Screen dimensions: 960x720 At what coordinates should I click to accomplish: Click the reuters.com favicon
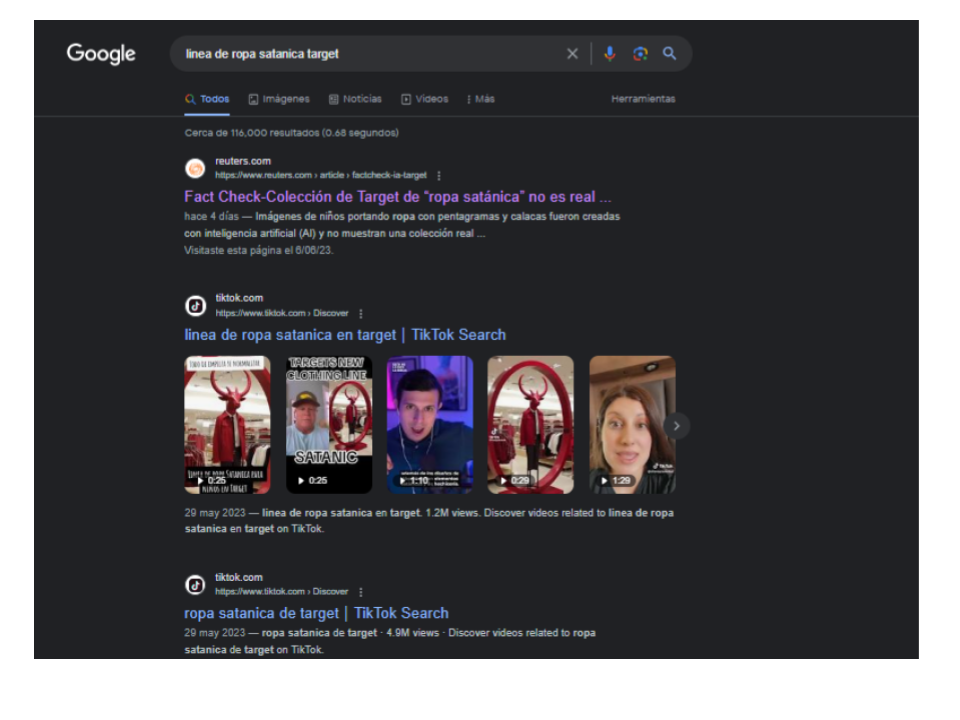tap(195, 168)
